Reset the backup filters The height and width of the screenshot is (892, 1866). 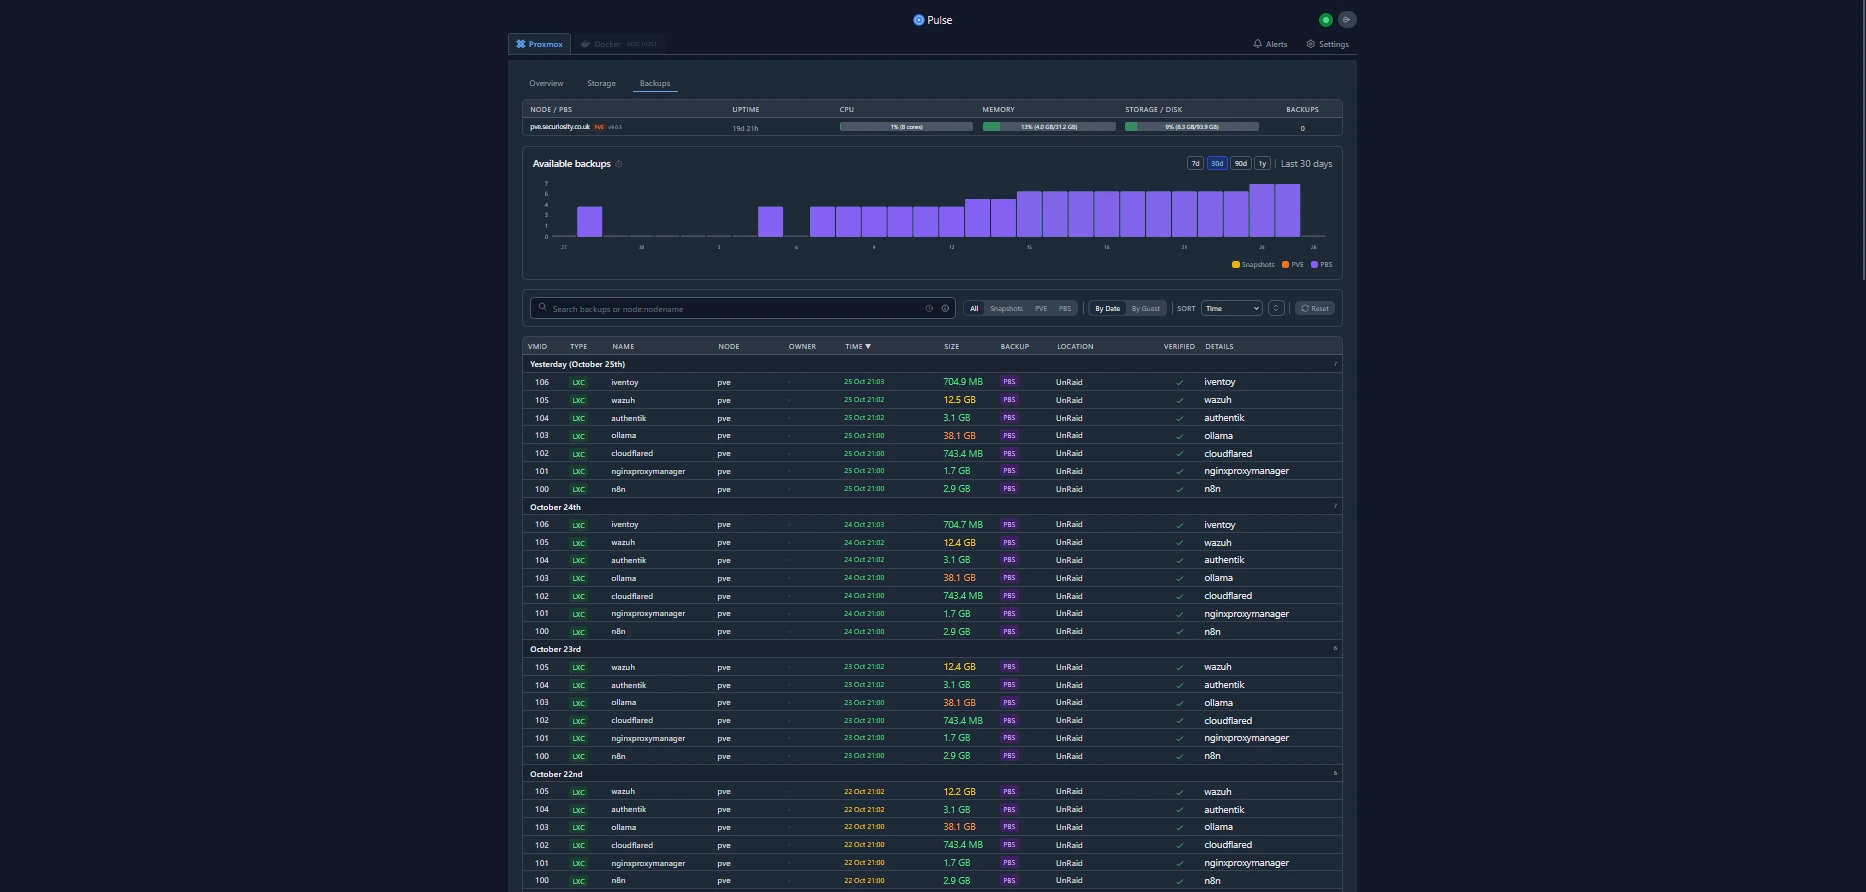click(x=1315, y=309)
